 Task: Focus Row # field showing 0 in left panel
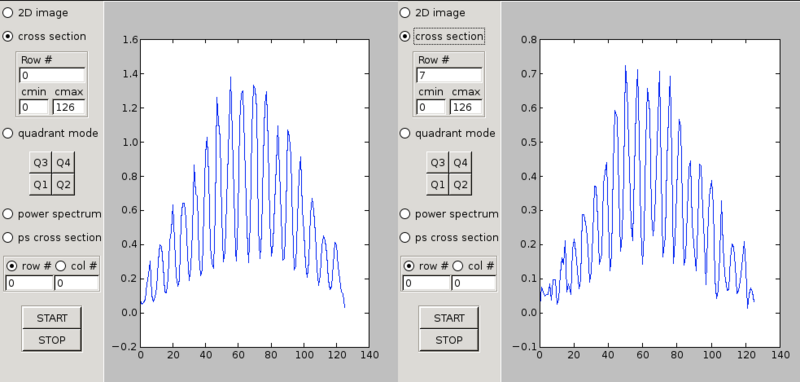52,75
